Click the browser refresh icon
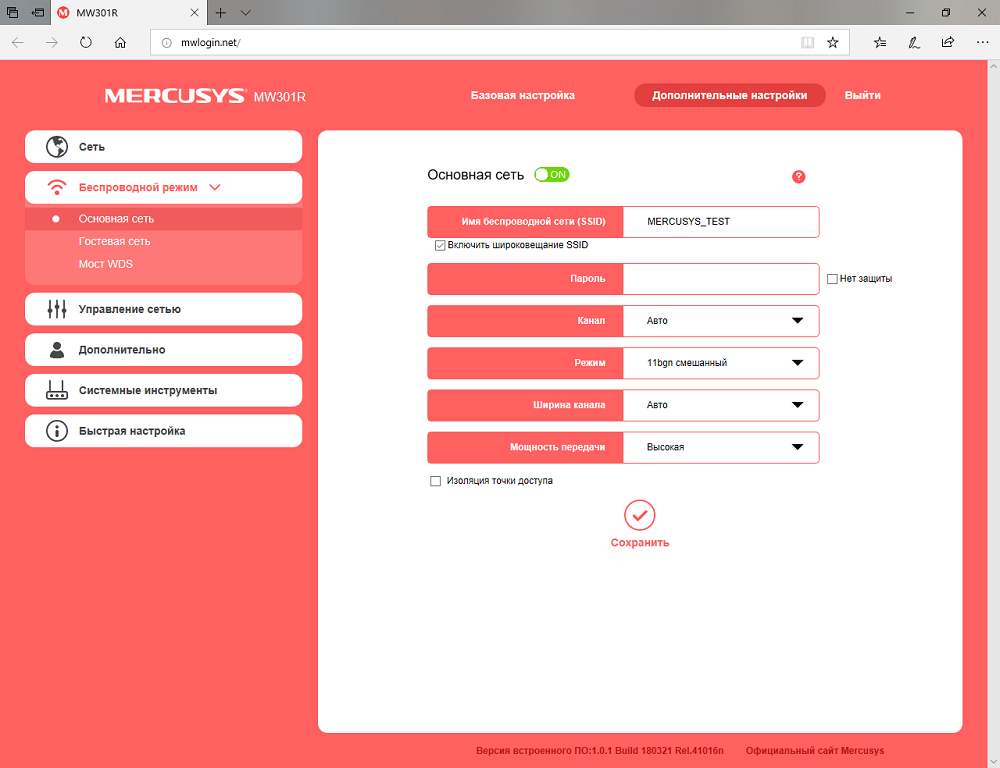1000x768 pixels. (x=85, y=43)
